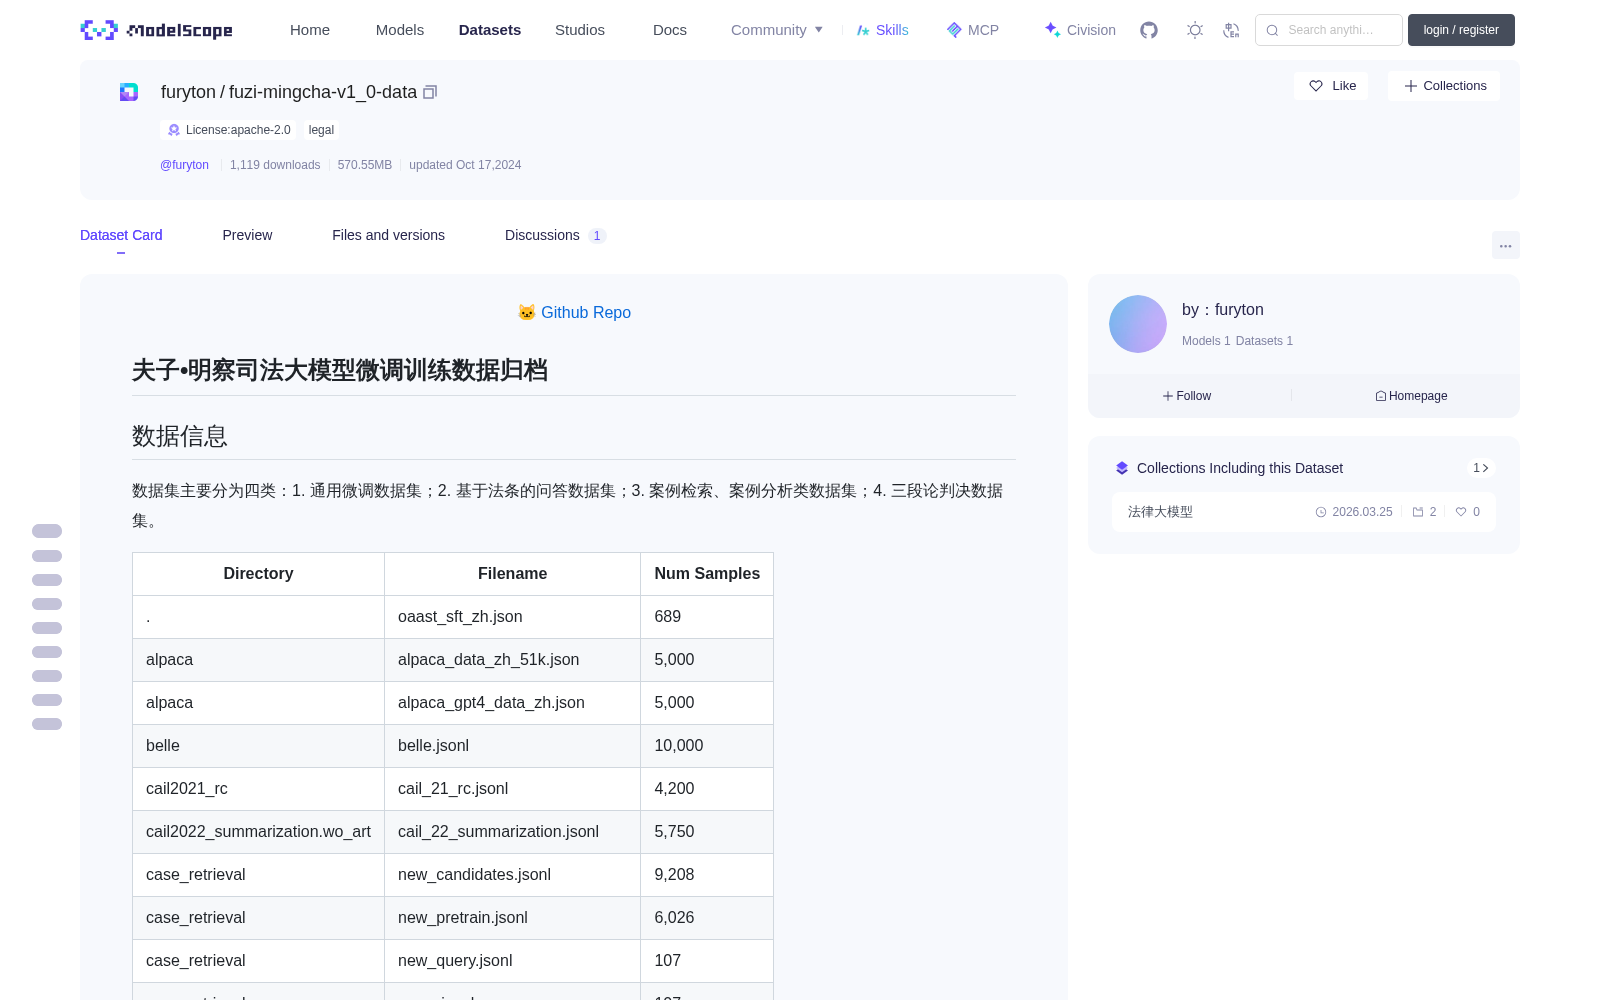This screenshot has width=1600, height=1000.
Task: Click the oaast_sft_zh.json cell
Action: coord(512,617)
